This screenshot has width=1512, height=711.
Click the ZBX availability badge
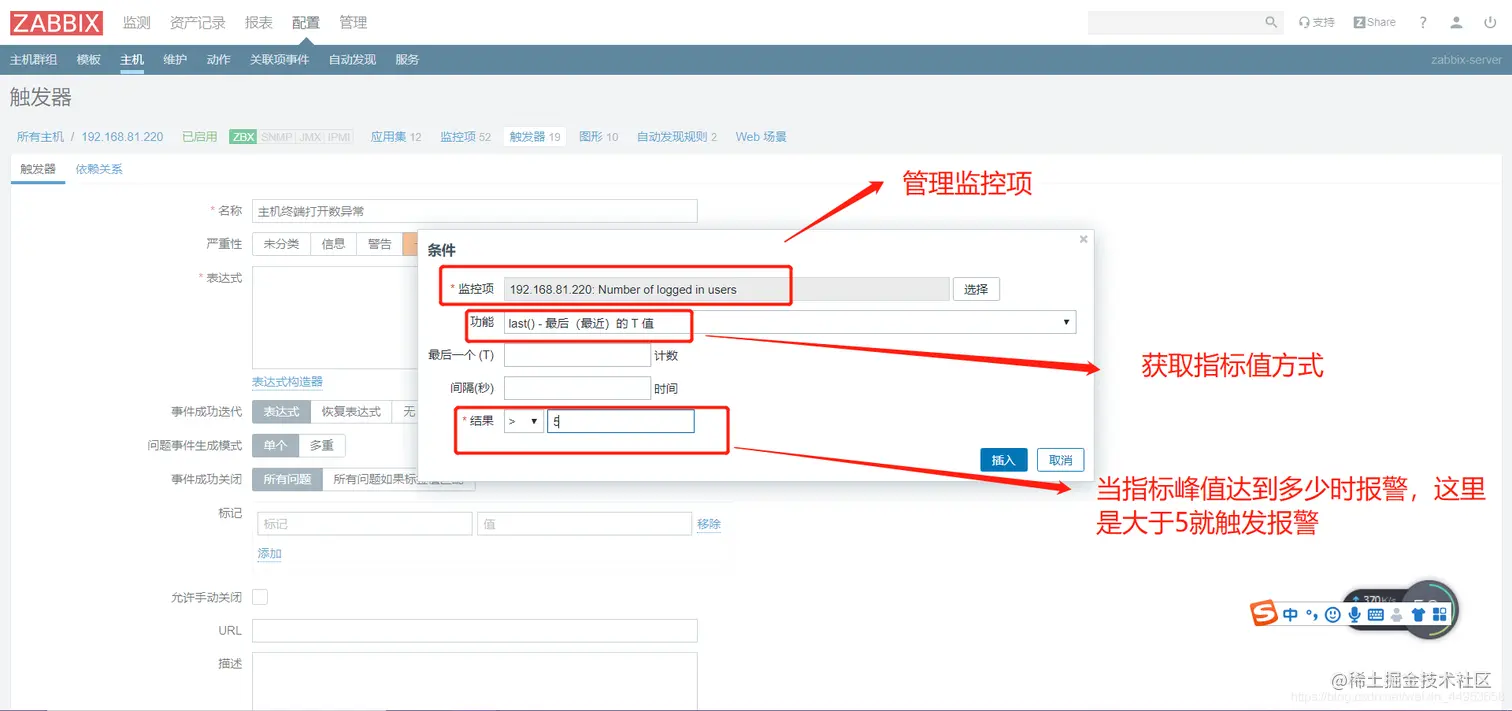(243, 137)
